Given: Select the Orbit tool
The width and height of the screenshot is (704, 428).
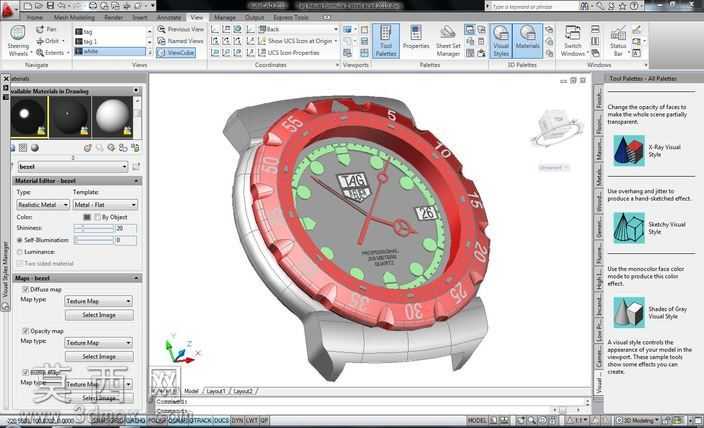Looking at the screenshot, I should (50, 41).
